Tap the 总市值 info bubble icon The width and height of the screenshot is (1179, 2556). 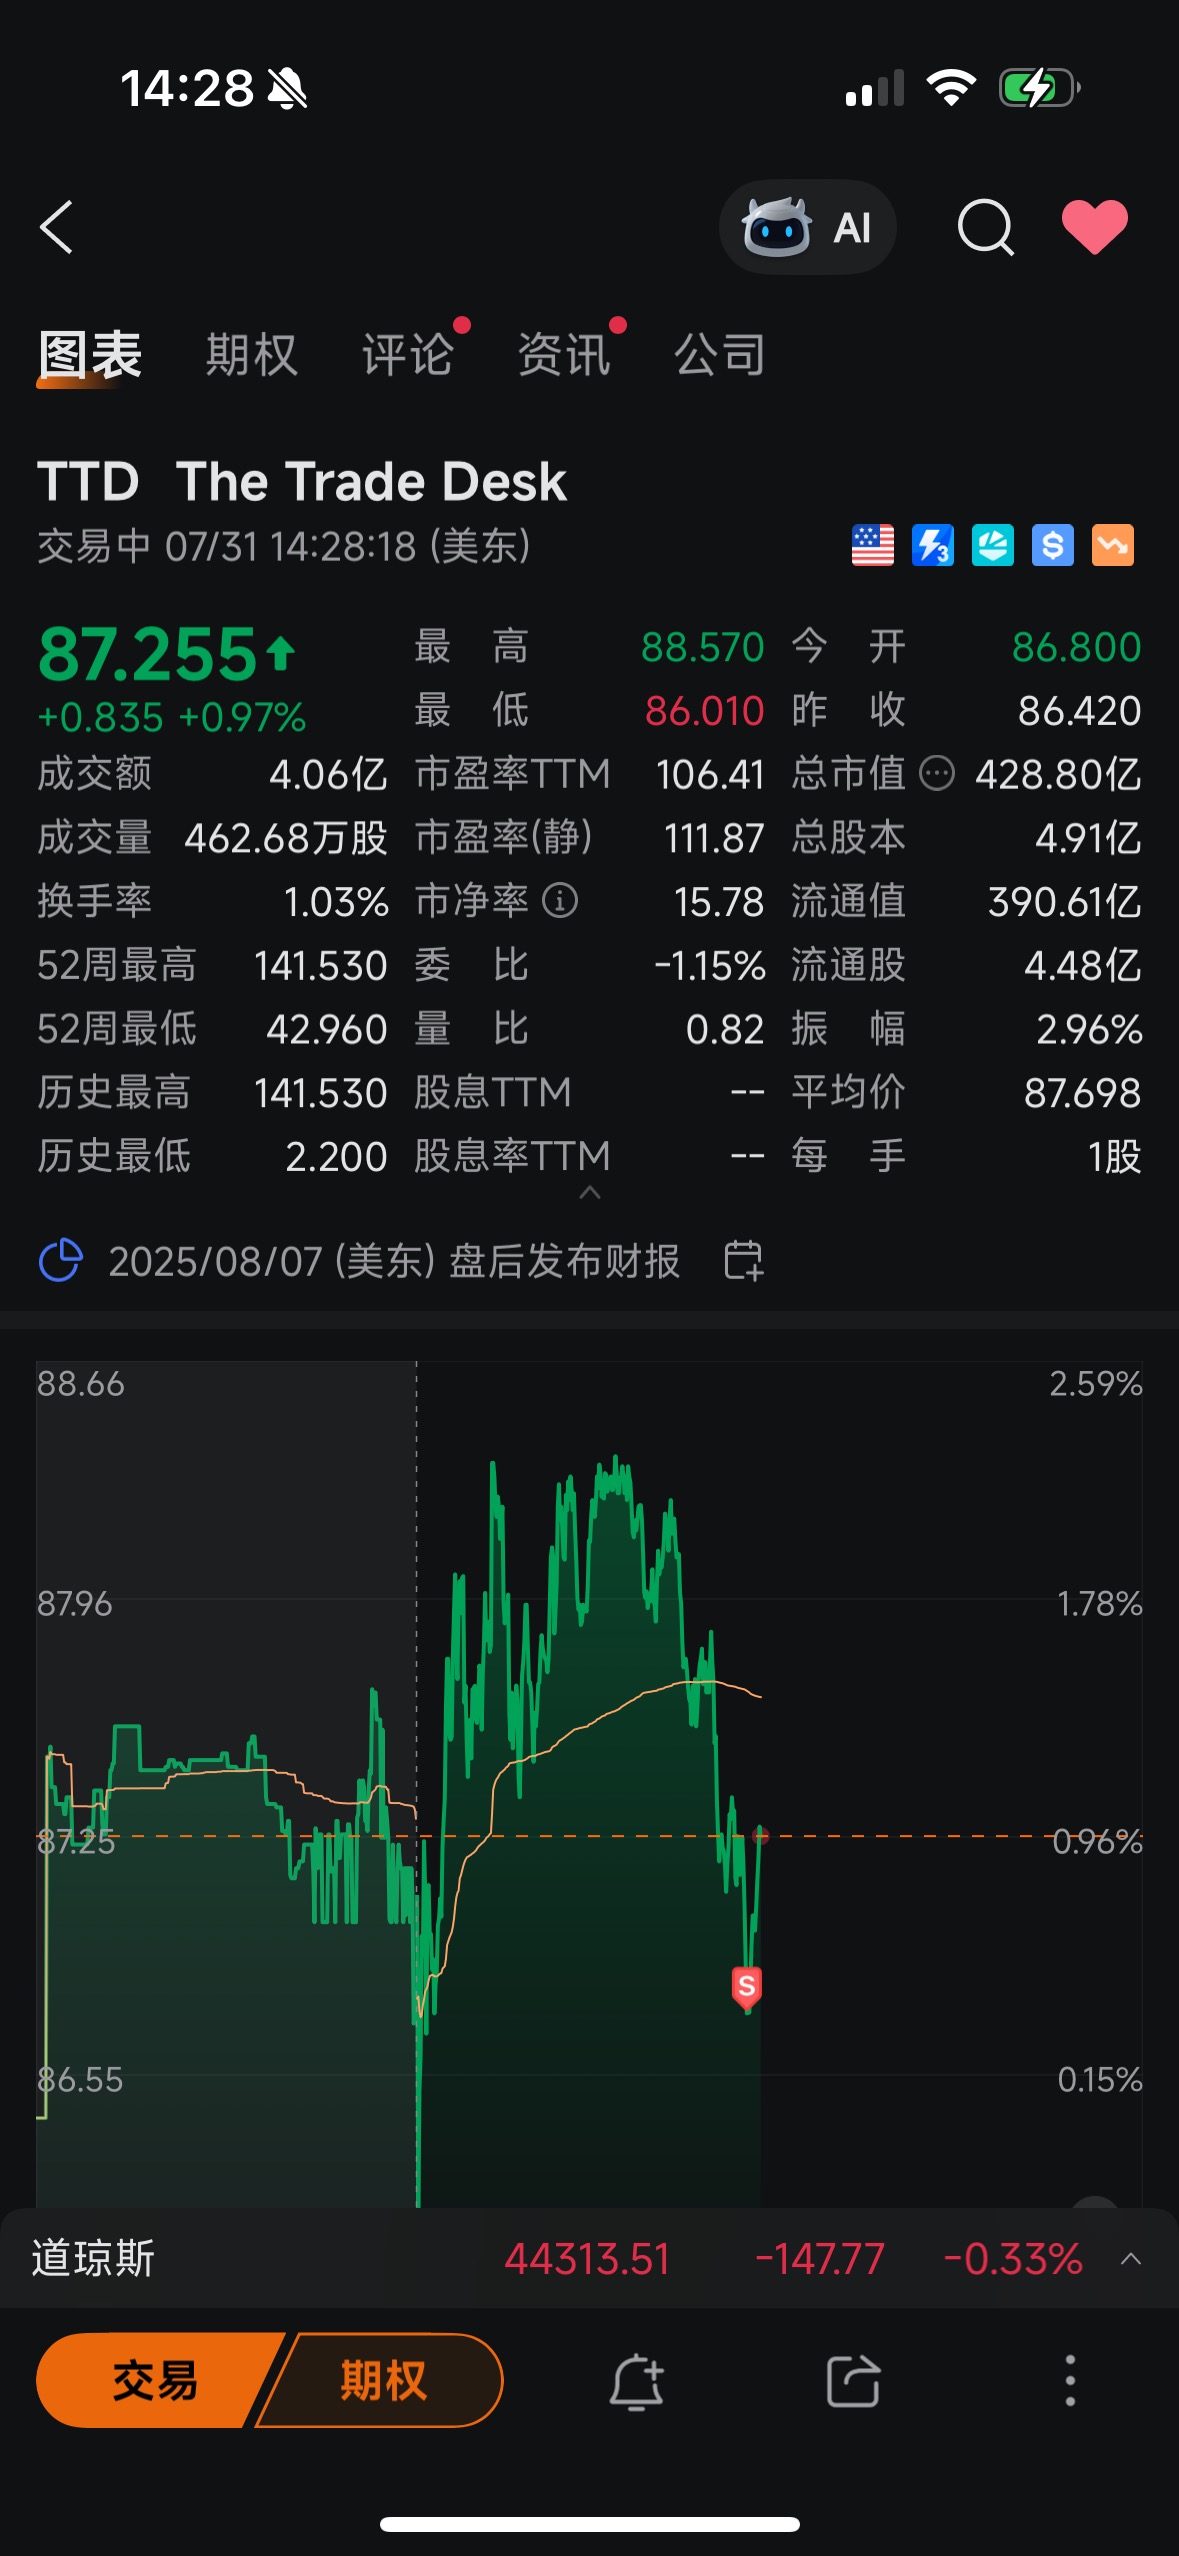point(937,774)
